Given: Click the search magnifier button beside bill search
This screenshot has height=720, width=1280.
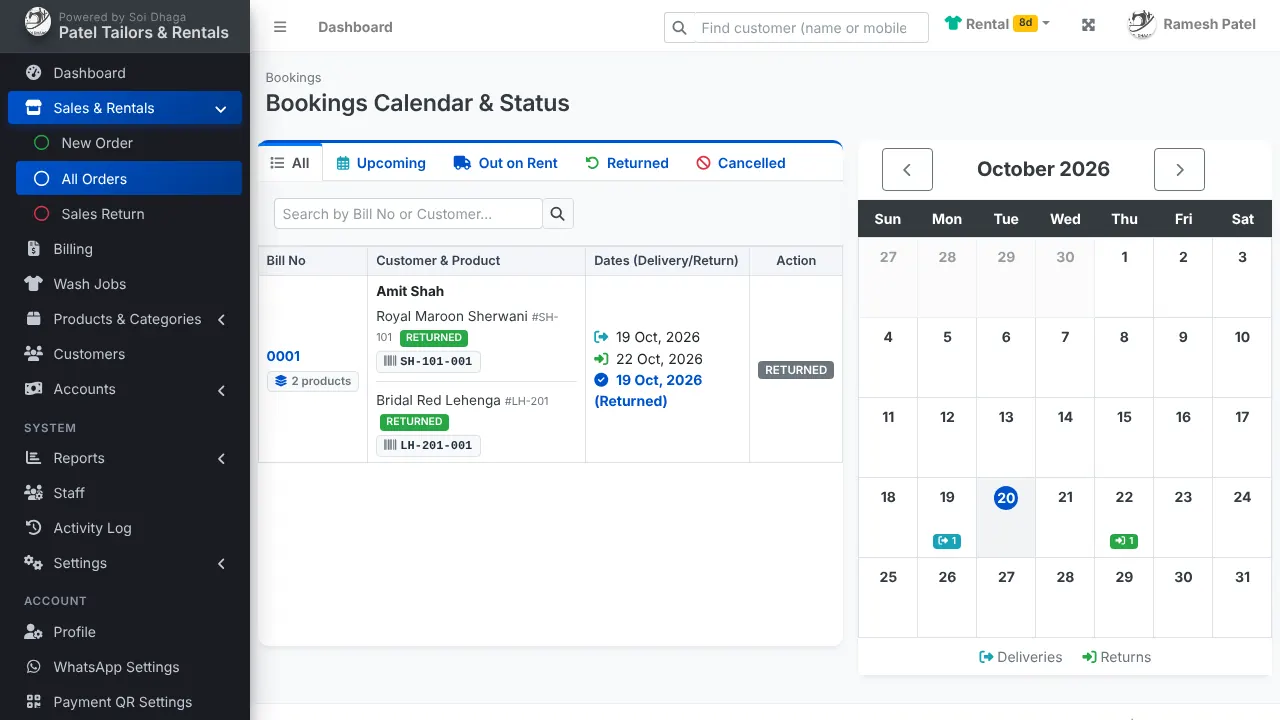Looking at the screenshot, I should 558,214.
